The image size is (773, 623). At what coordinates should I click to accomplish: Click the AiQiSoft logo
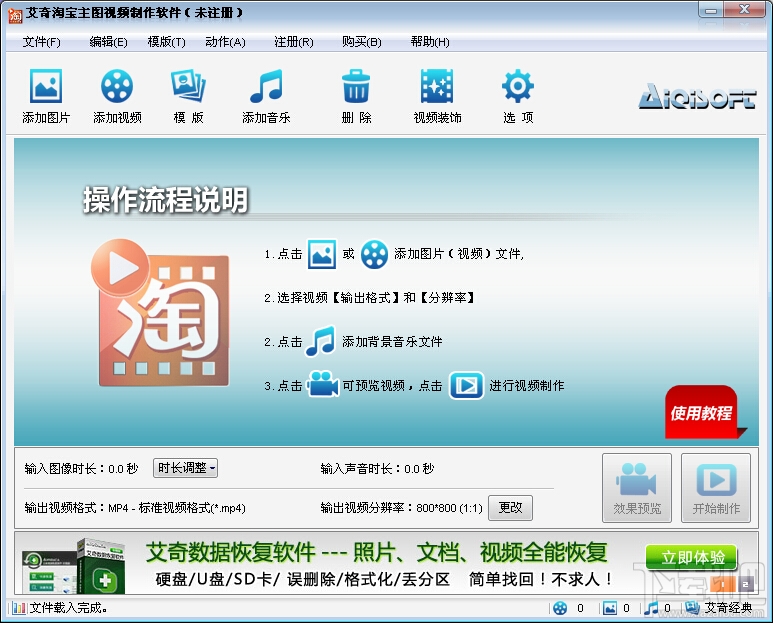[x=697, y=96]
